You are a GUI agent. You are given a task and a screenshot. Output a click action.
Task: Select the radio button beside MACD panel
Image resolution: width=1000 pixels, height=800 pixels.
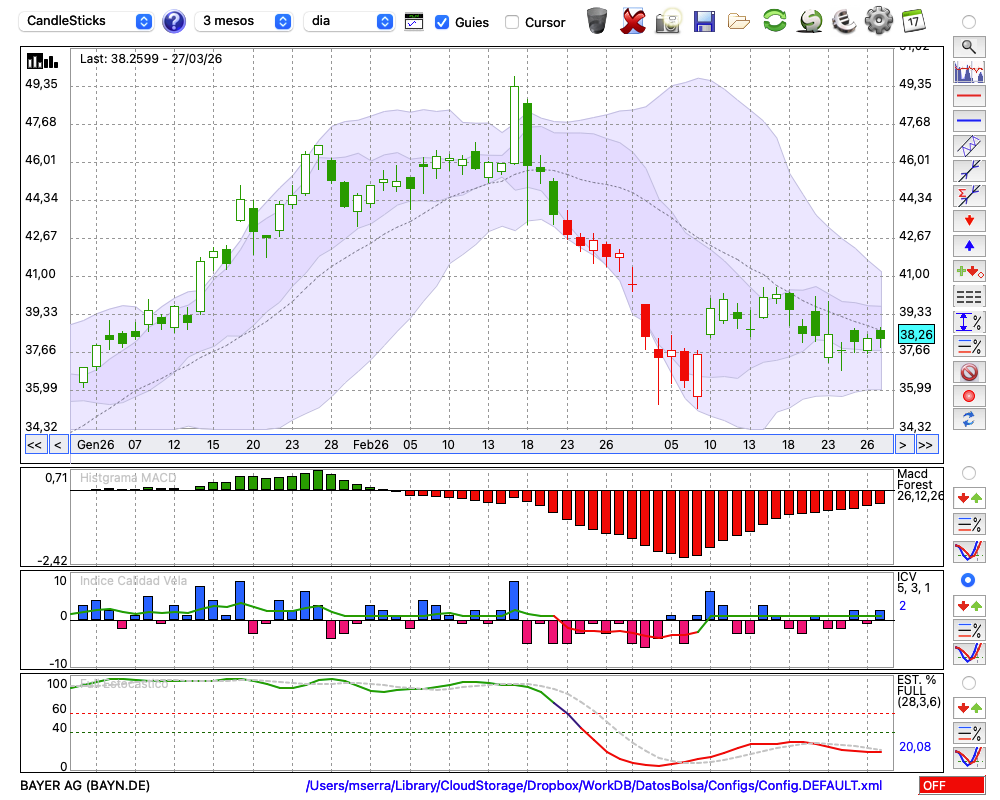pos(968,472)
